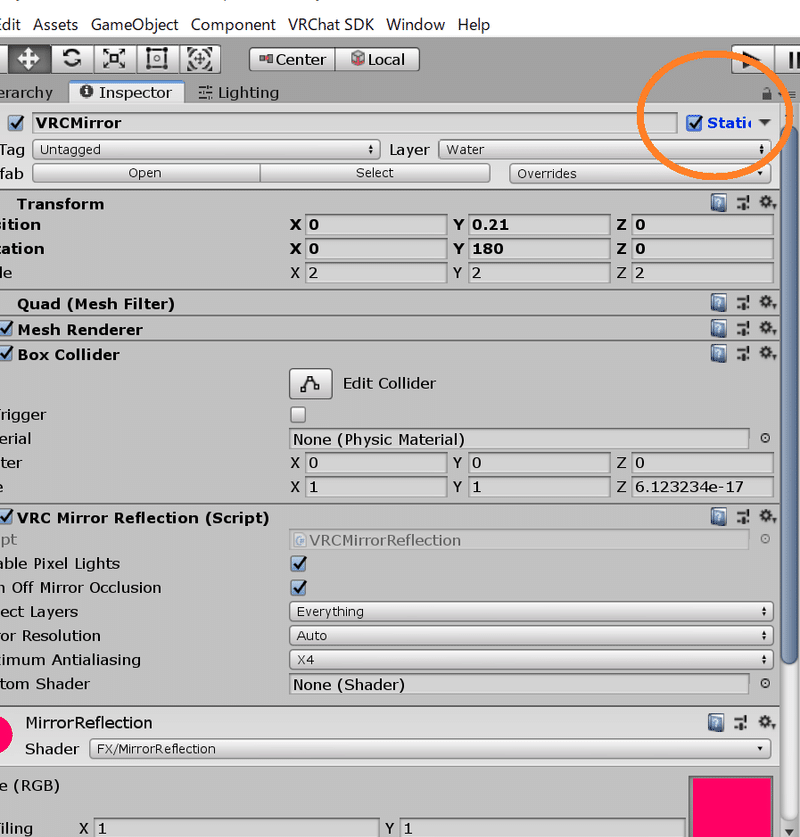Open Box Collider preset selector
Screen dimensions: 800x837
(x=743, y=353)
